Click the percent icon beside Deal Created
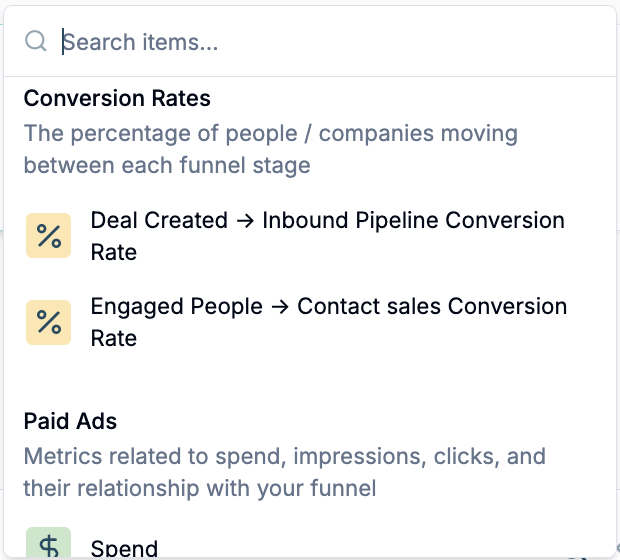 [x=49, y=236]
